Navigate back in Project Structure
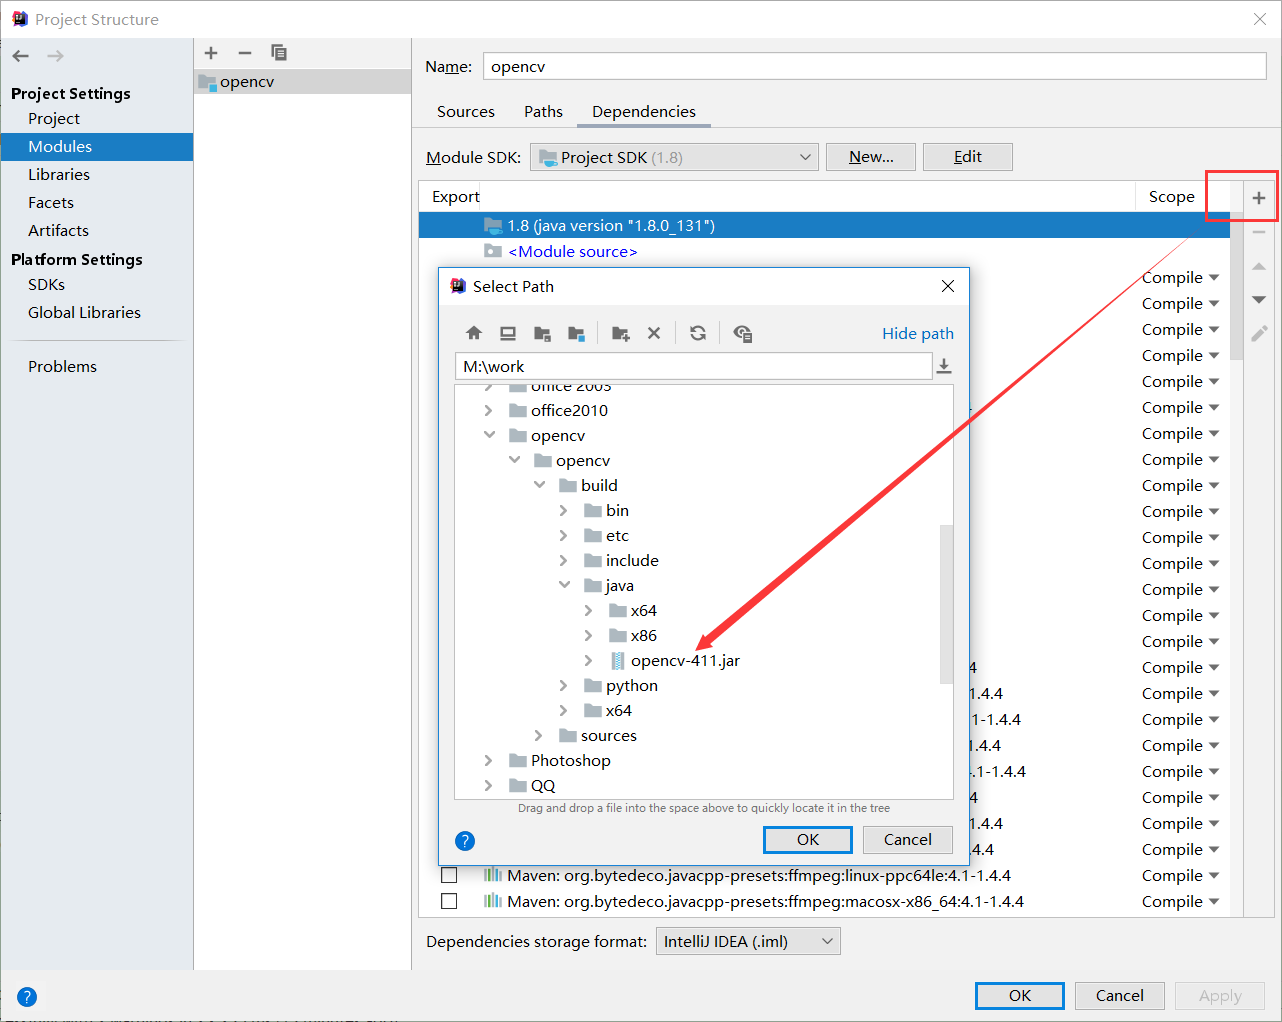Screen dimensions: 1282x1022 coord(21,56)
